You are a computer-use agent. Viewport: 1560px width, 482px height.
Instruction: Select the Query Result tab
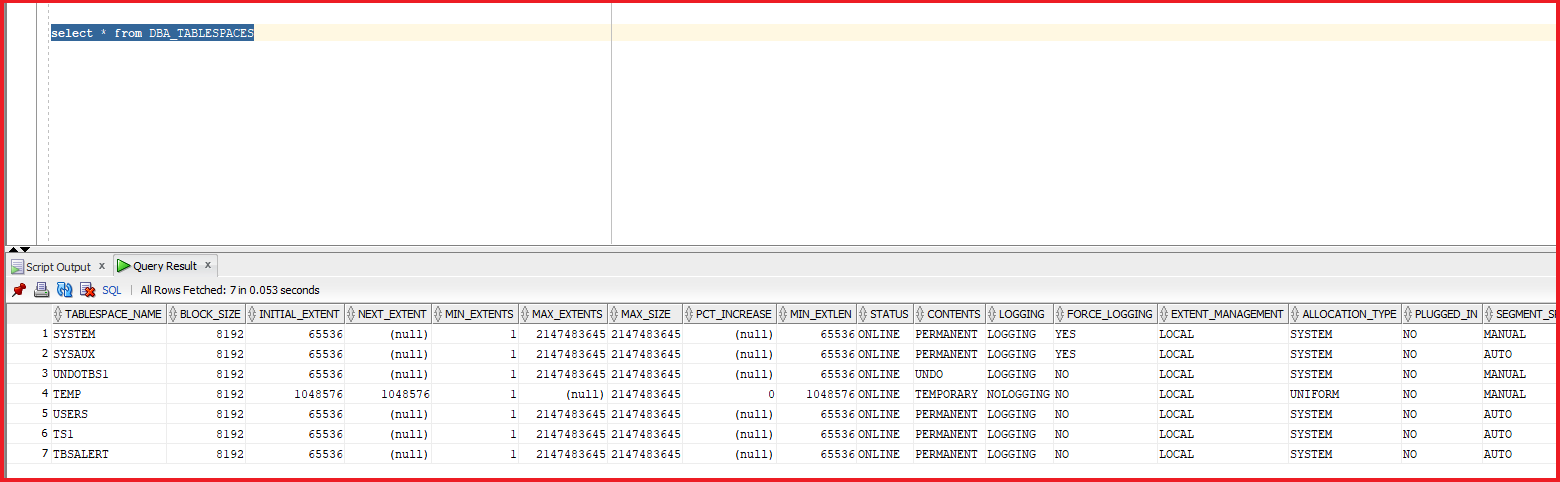pos(158,266)
